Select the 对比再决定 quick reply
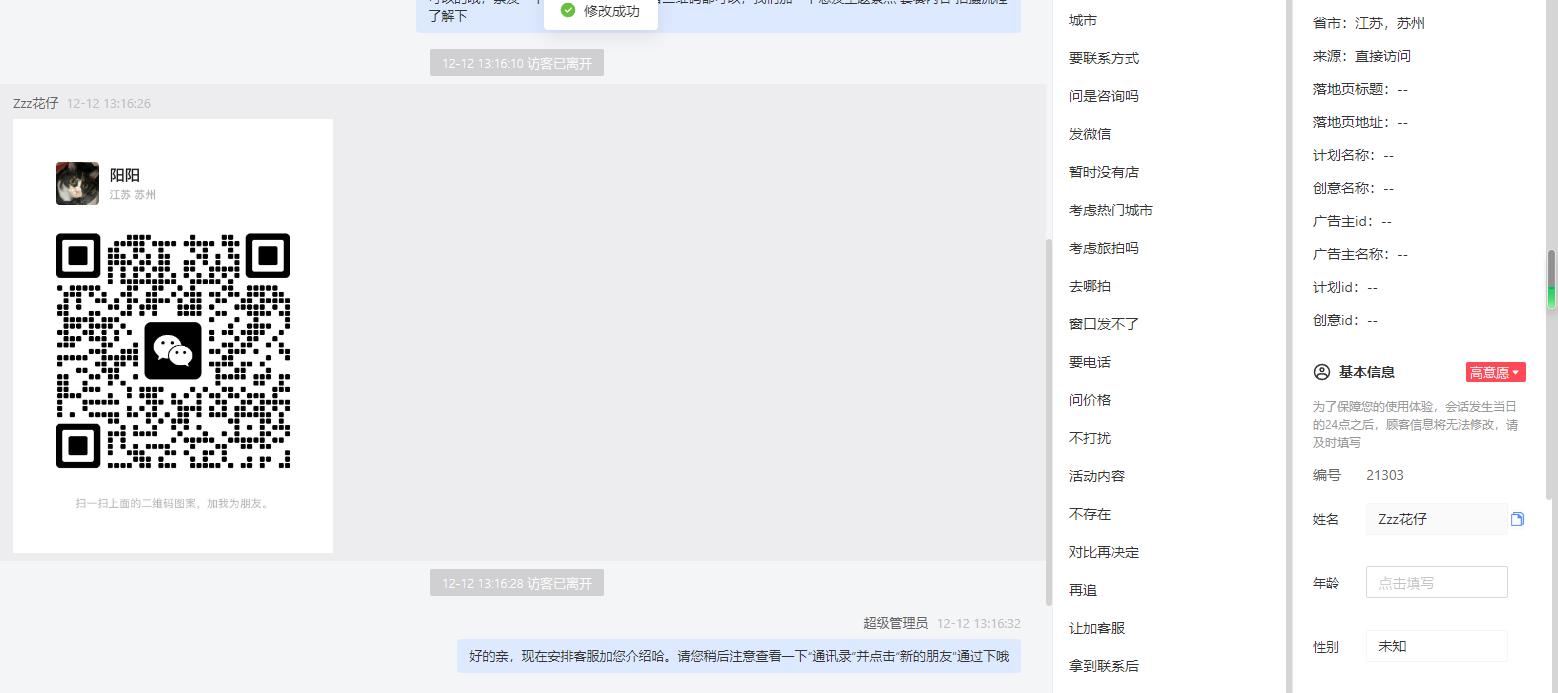The image size is (1558, 693). pyautogui.click(x=1104, y=552)
